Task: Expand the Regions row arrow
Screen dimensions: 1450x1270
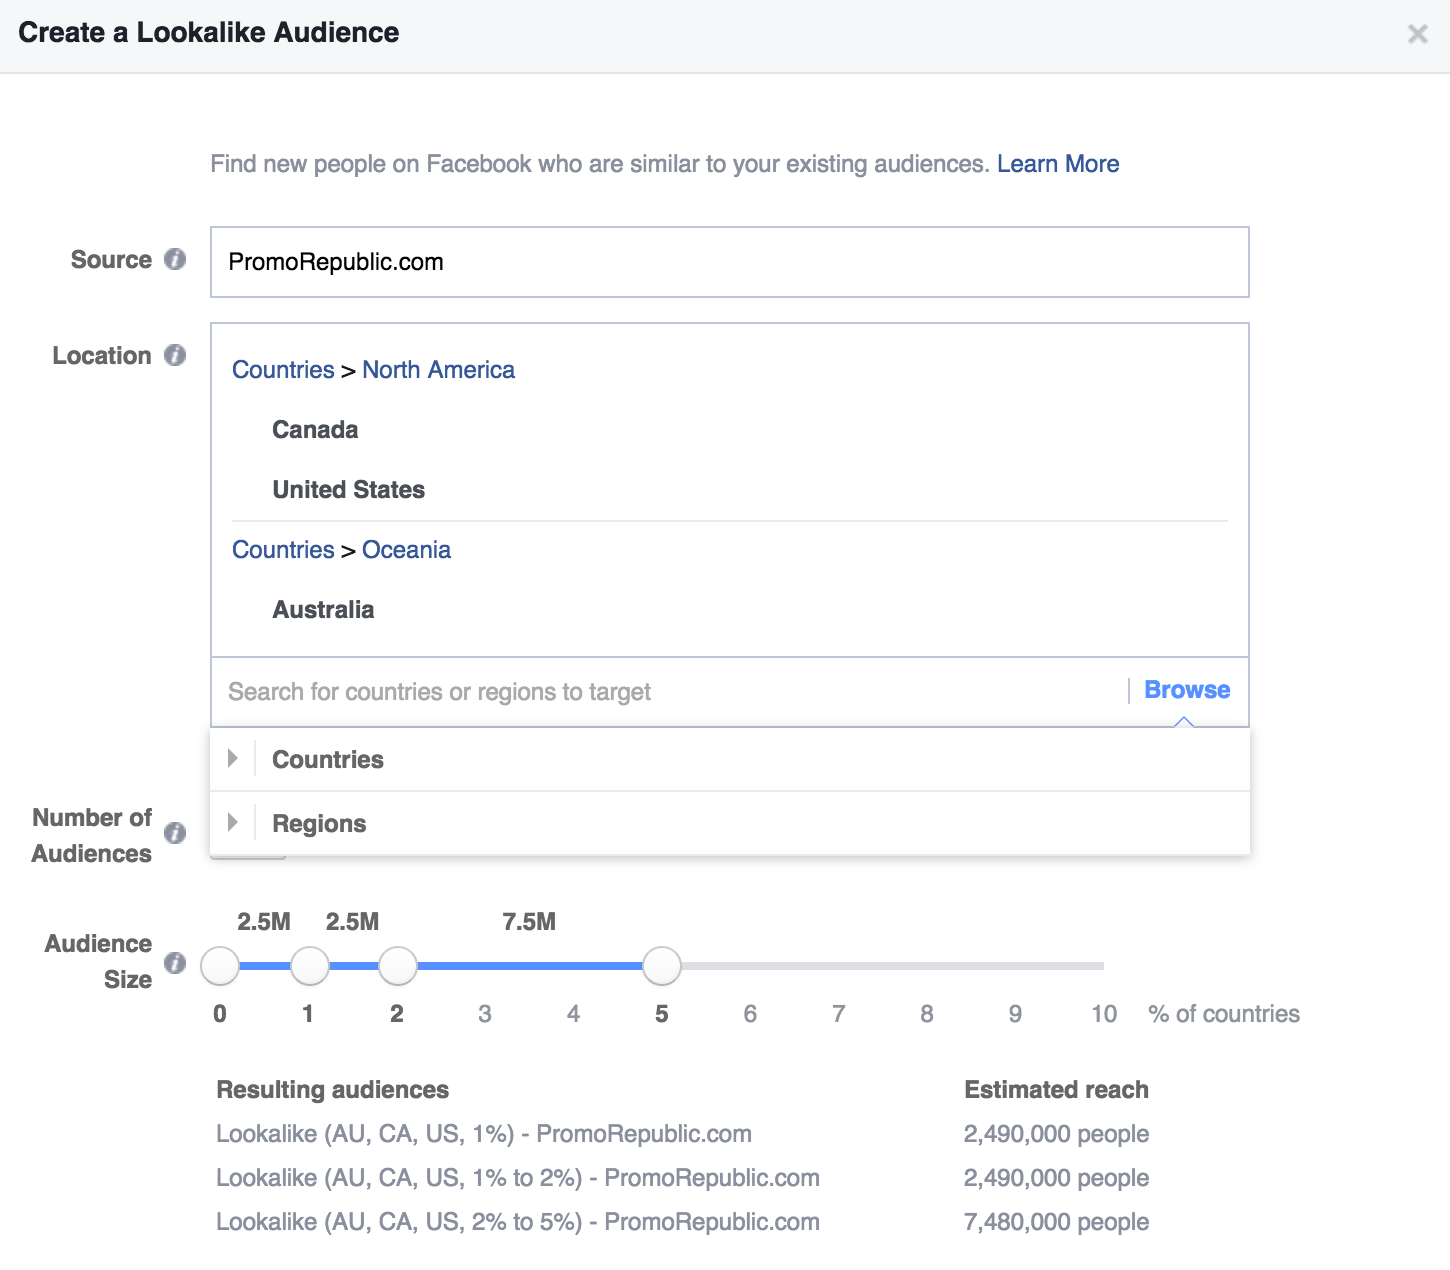Action: (233, 822)
